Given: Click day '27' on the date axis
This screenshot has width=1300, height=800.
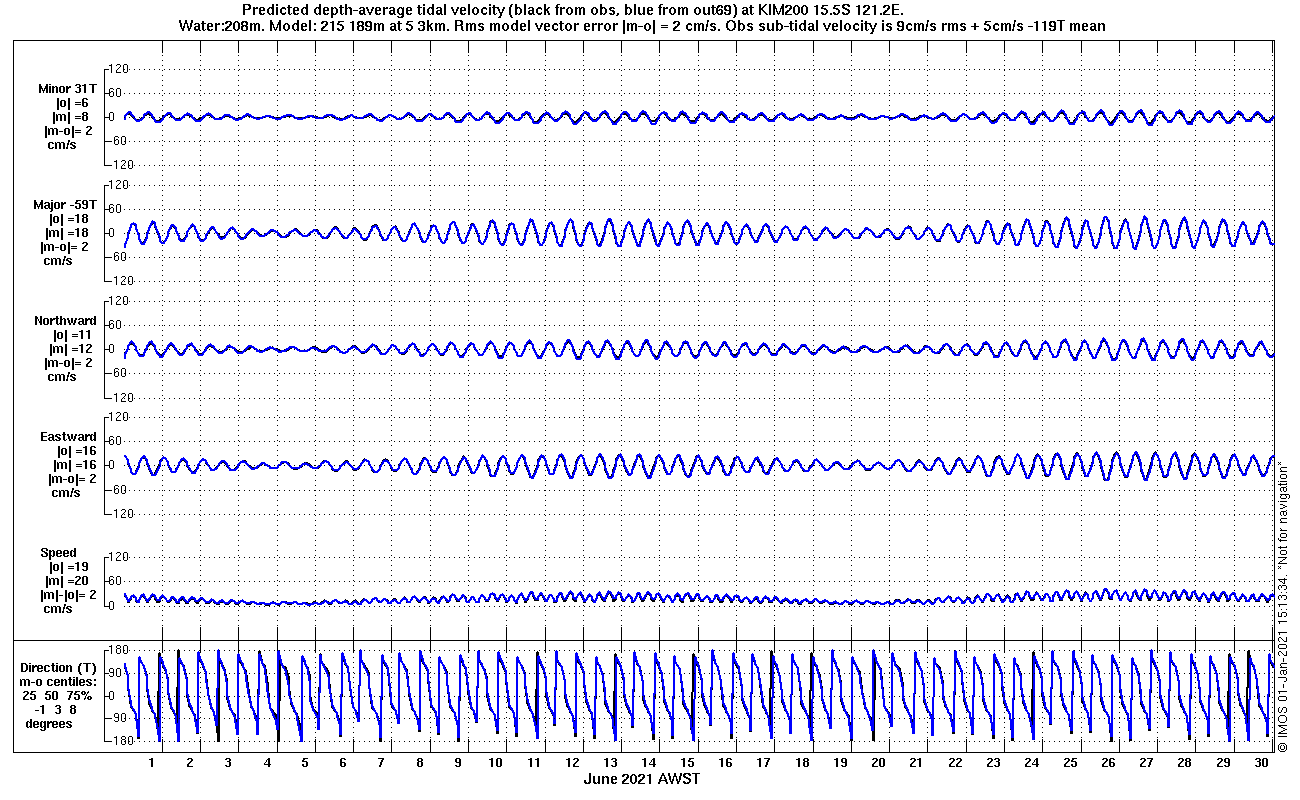Looking at the screenshot, I should point(1146,763).
